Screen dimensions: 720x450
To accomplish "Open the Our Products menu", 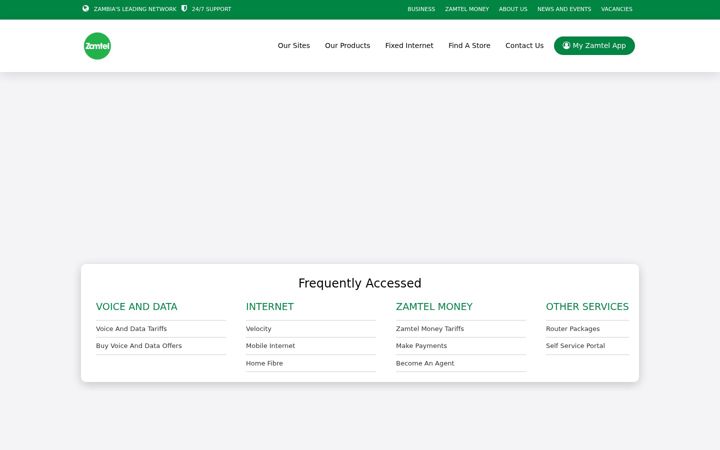I will coord(348,45).
